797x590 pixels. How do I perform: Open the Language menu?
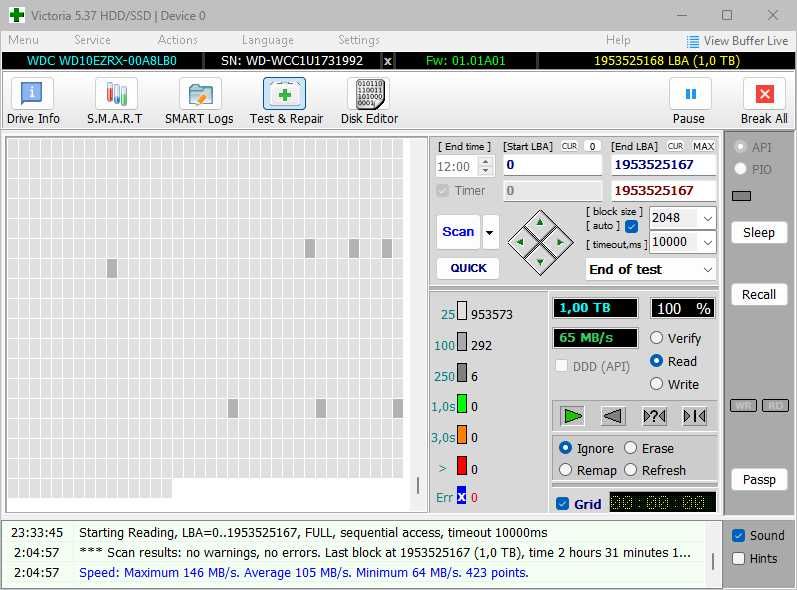267,40
